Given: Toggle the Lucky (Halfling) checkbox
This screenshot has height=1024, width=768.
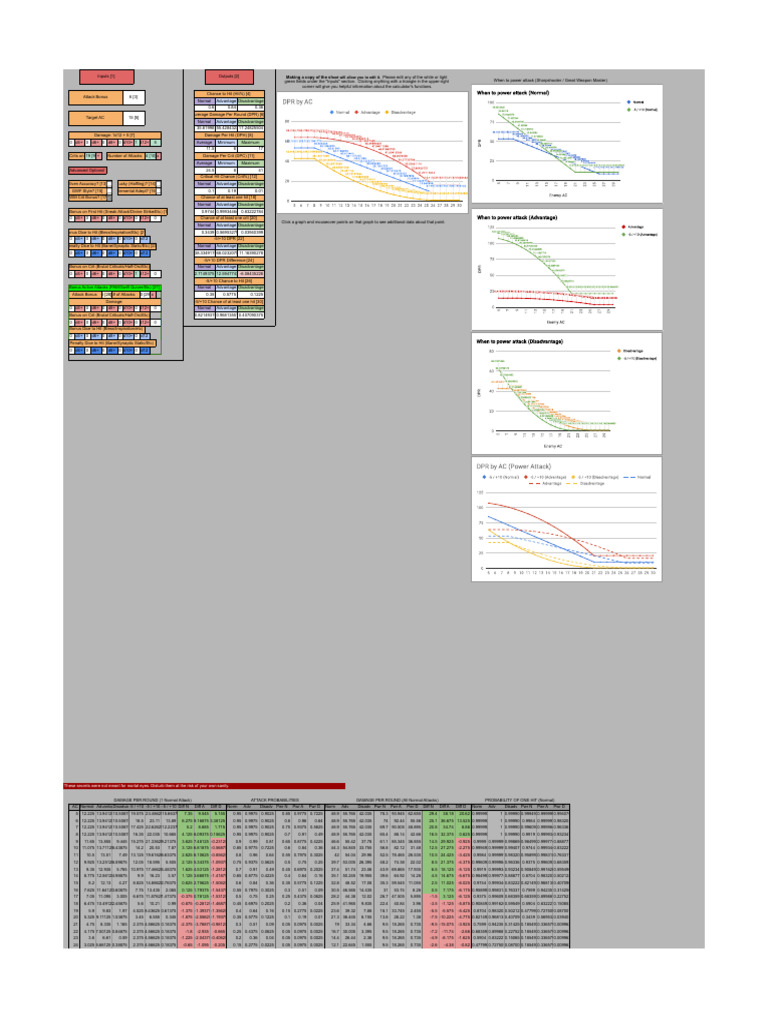Looking at the screenshot, I should click(159, 184).
